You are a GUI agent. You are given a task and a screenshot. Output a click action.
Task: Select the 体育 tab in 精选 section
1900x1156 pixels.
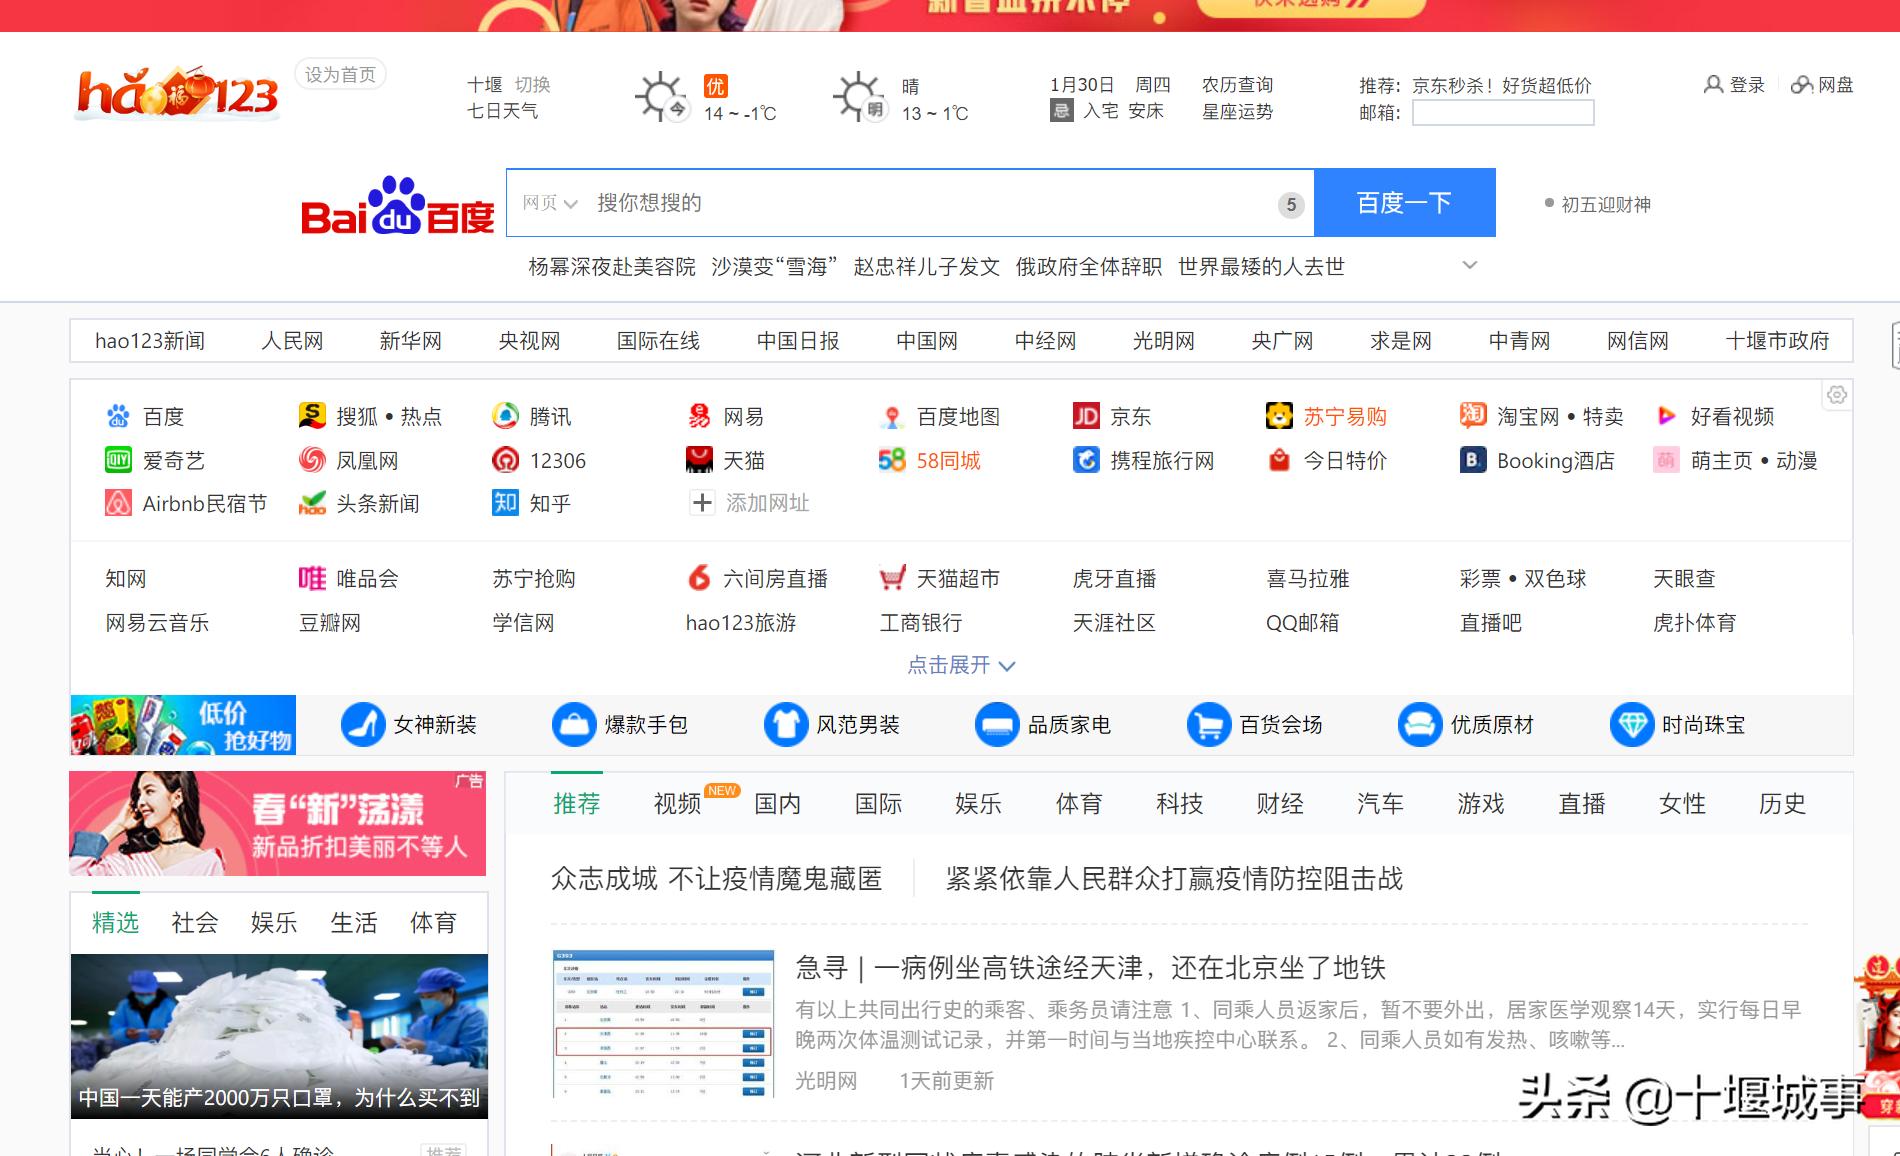pyautogui.click(x=432, y=923)
